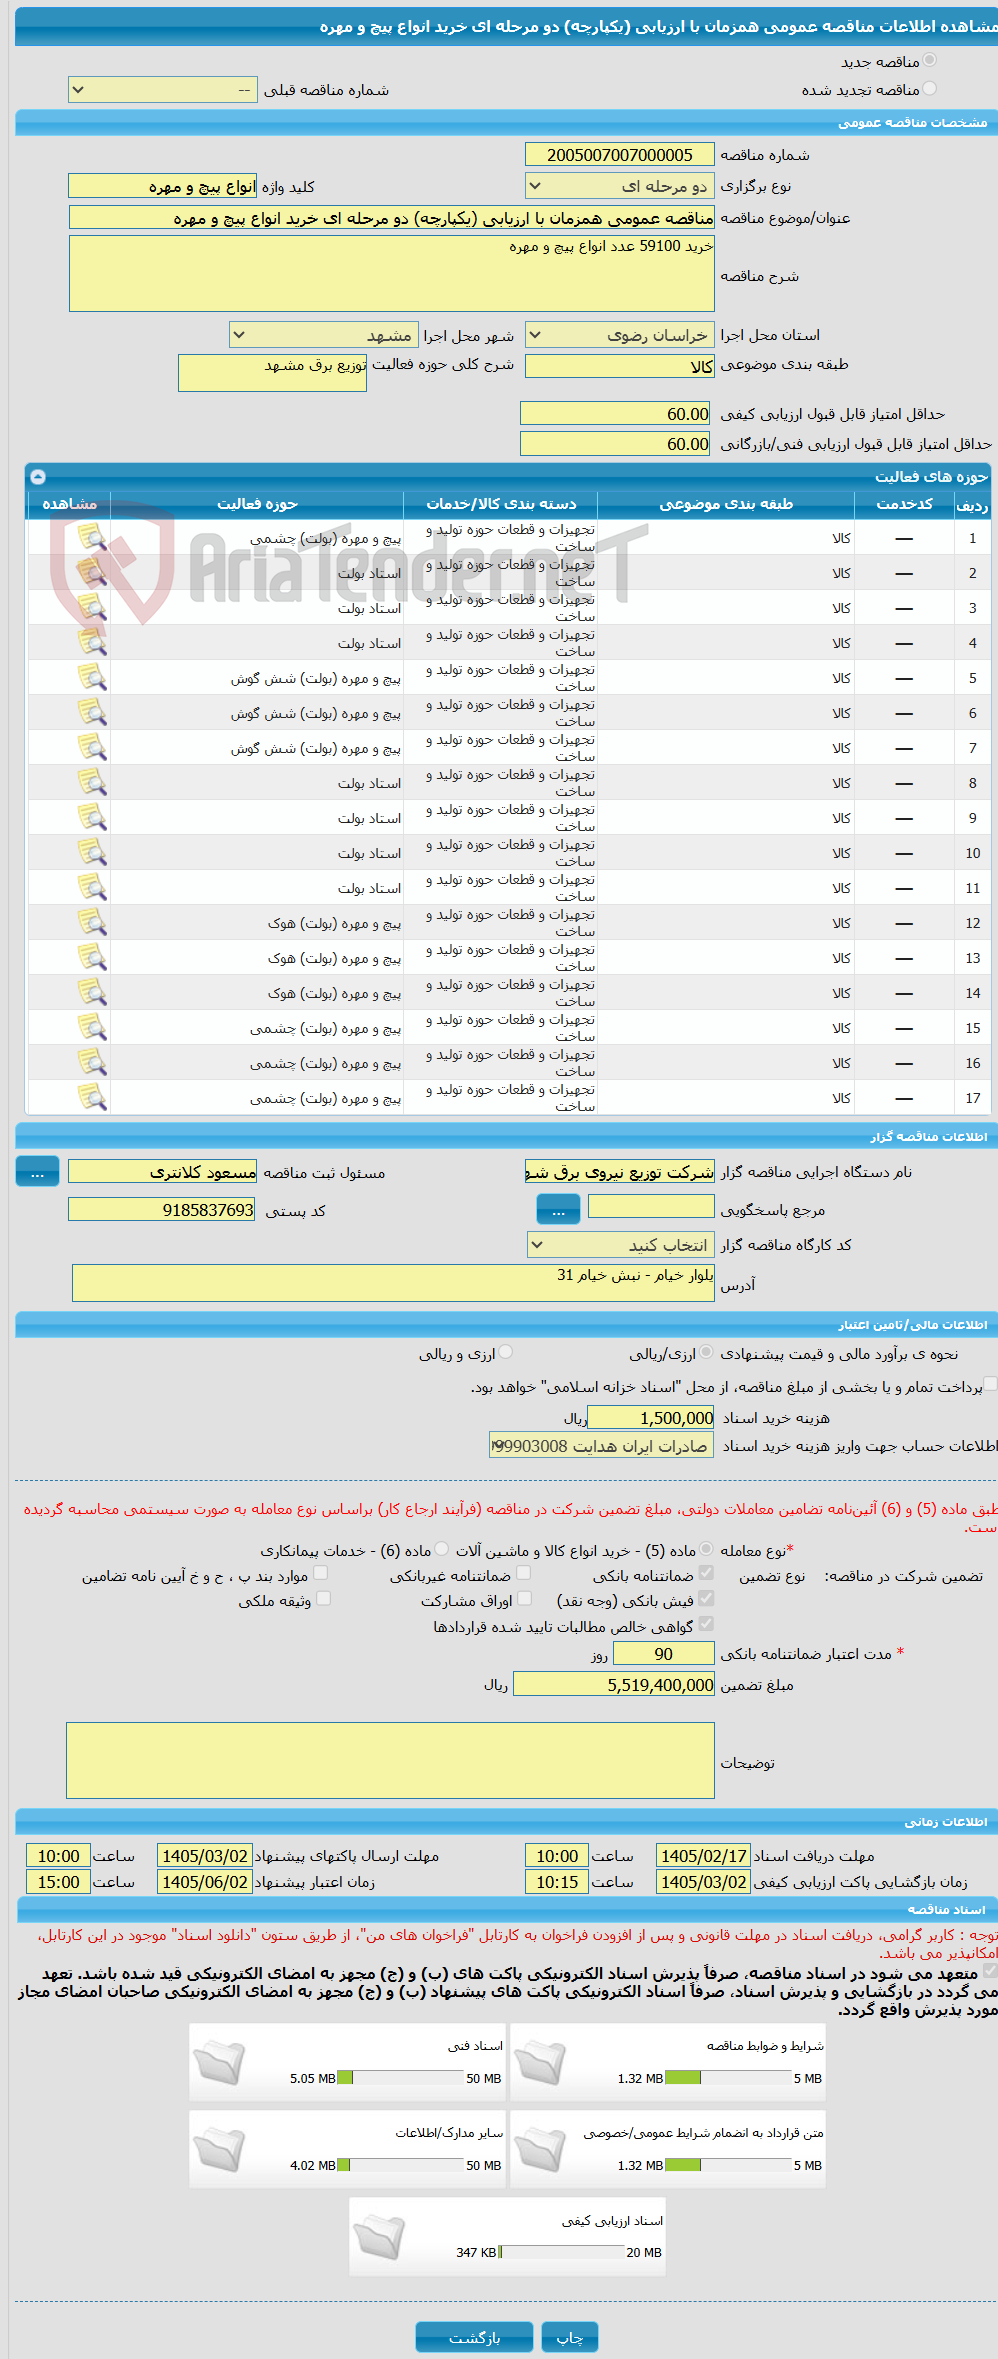Open the متن قرارداد documents folder

click(540, 2149)
